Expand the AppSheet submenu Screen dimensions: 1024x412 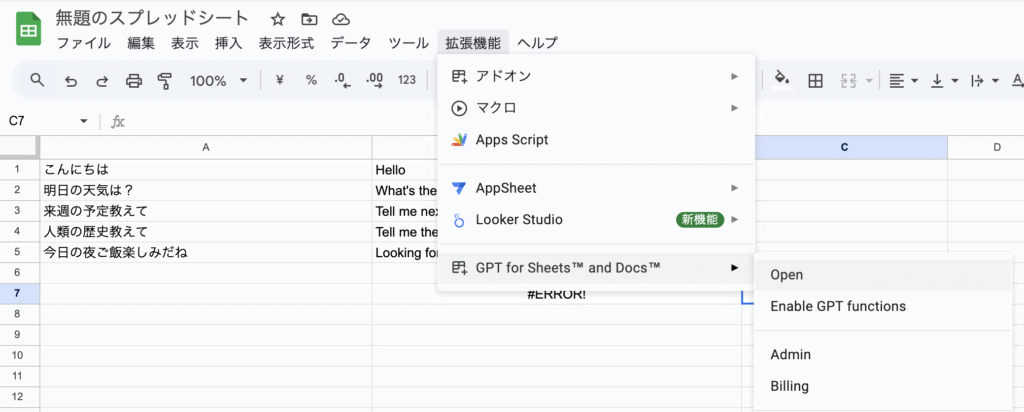pos(596,188)
